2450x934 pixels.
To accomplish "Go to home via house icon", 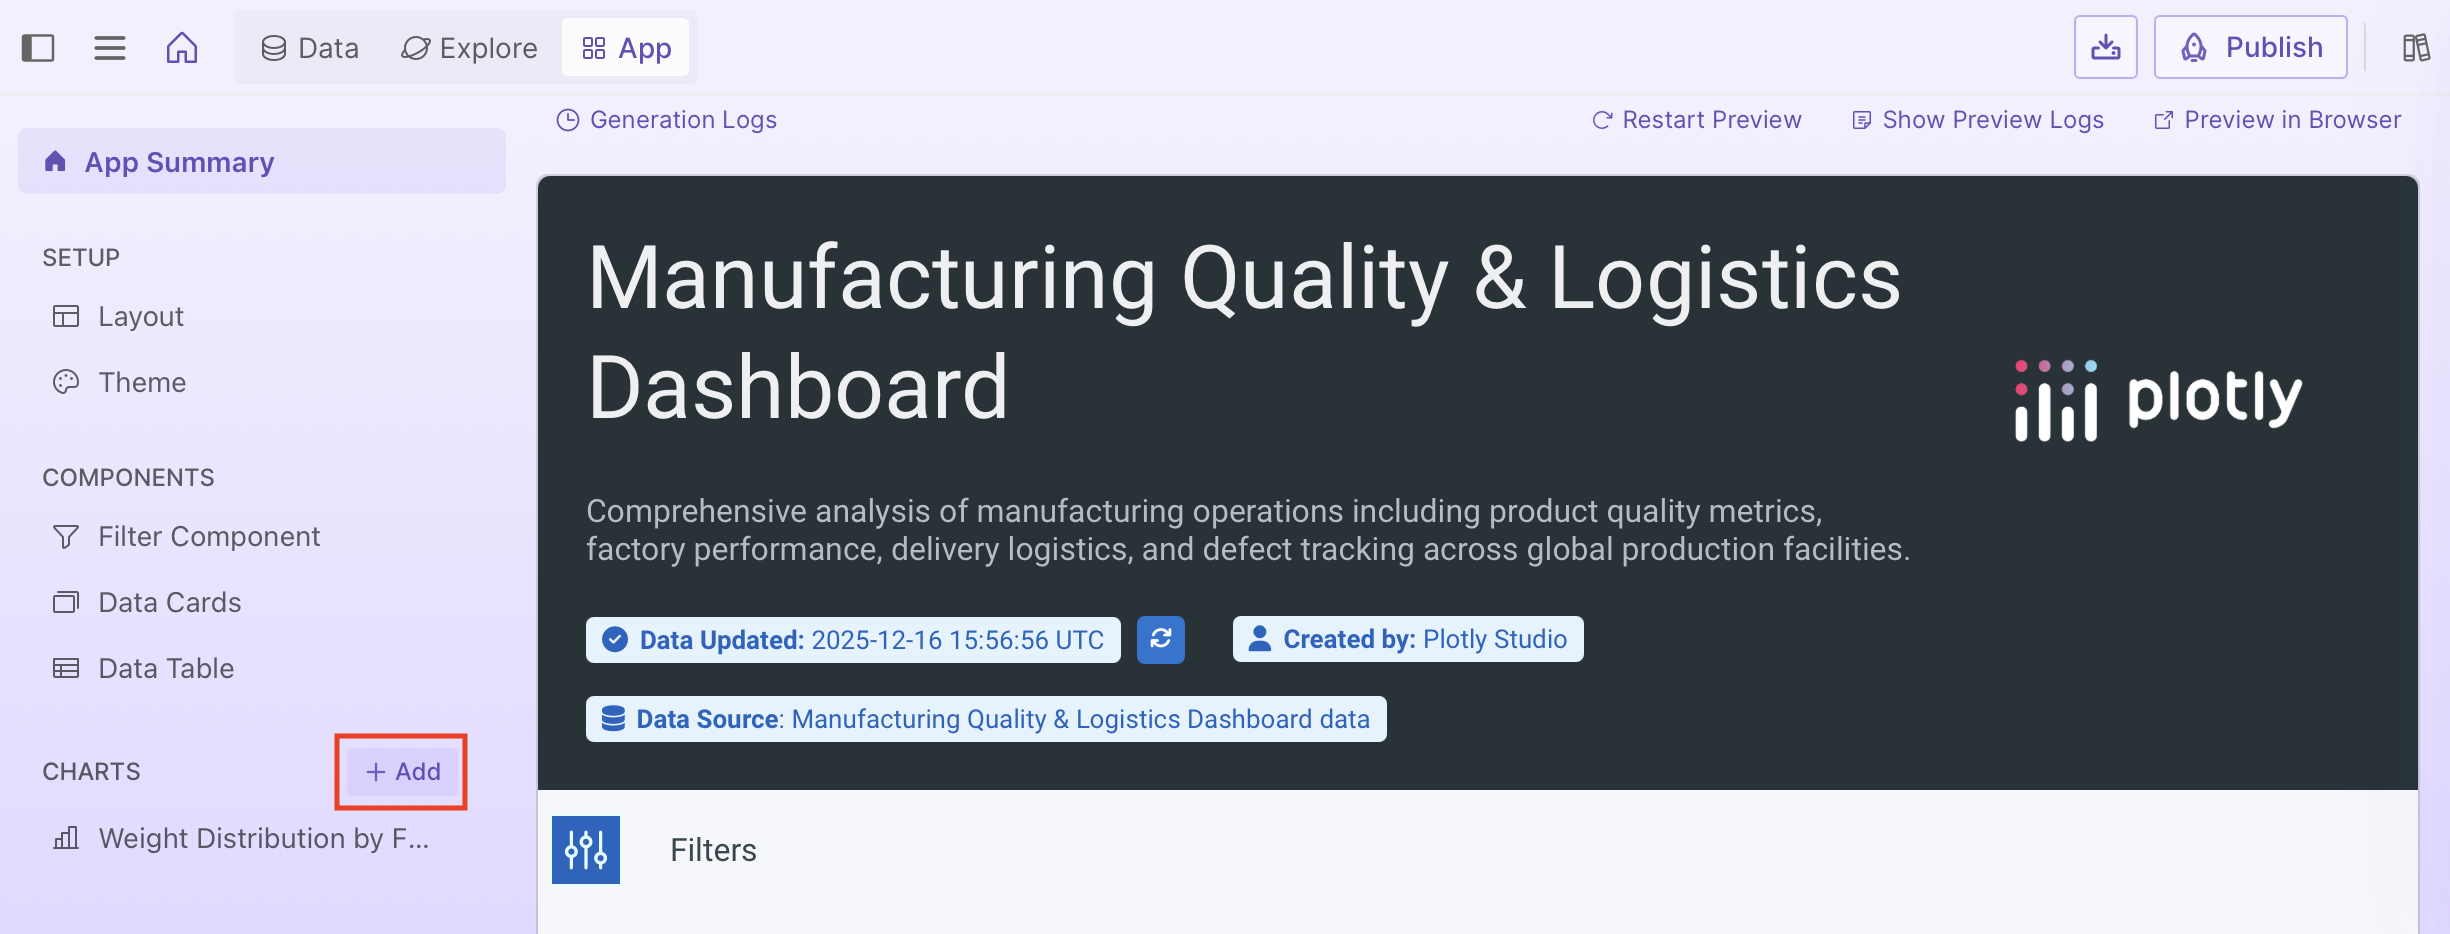I will pos(182,48).
